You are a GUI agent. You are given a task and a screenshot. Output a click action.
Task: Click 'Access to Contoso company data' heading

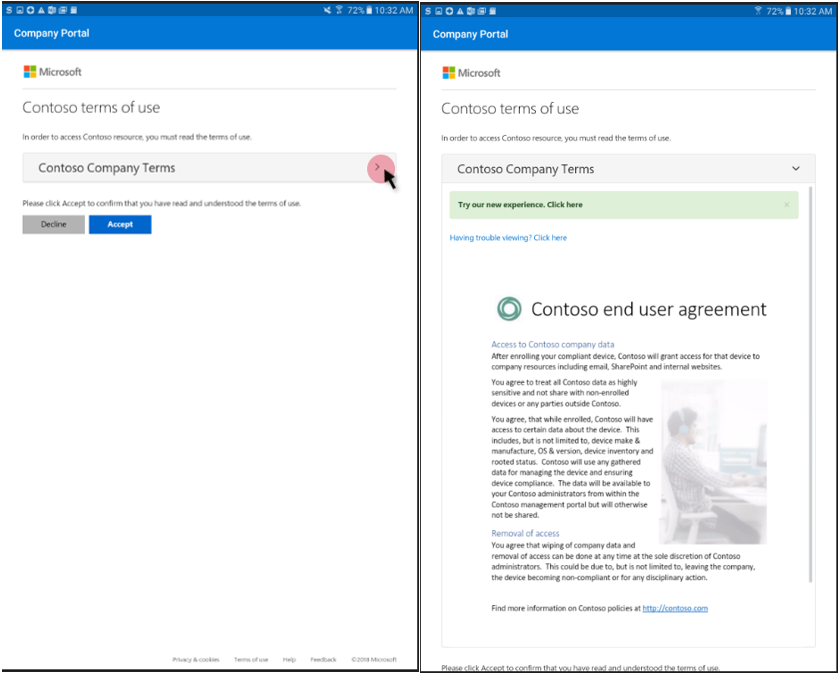[553, 345]
